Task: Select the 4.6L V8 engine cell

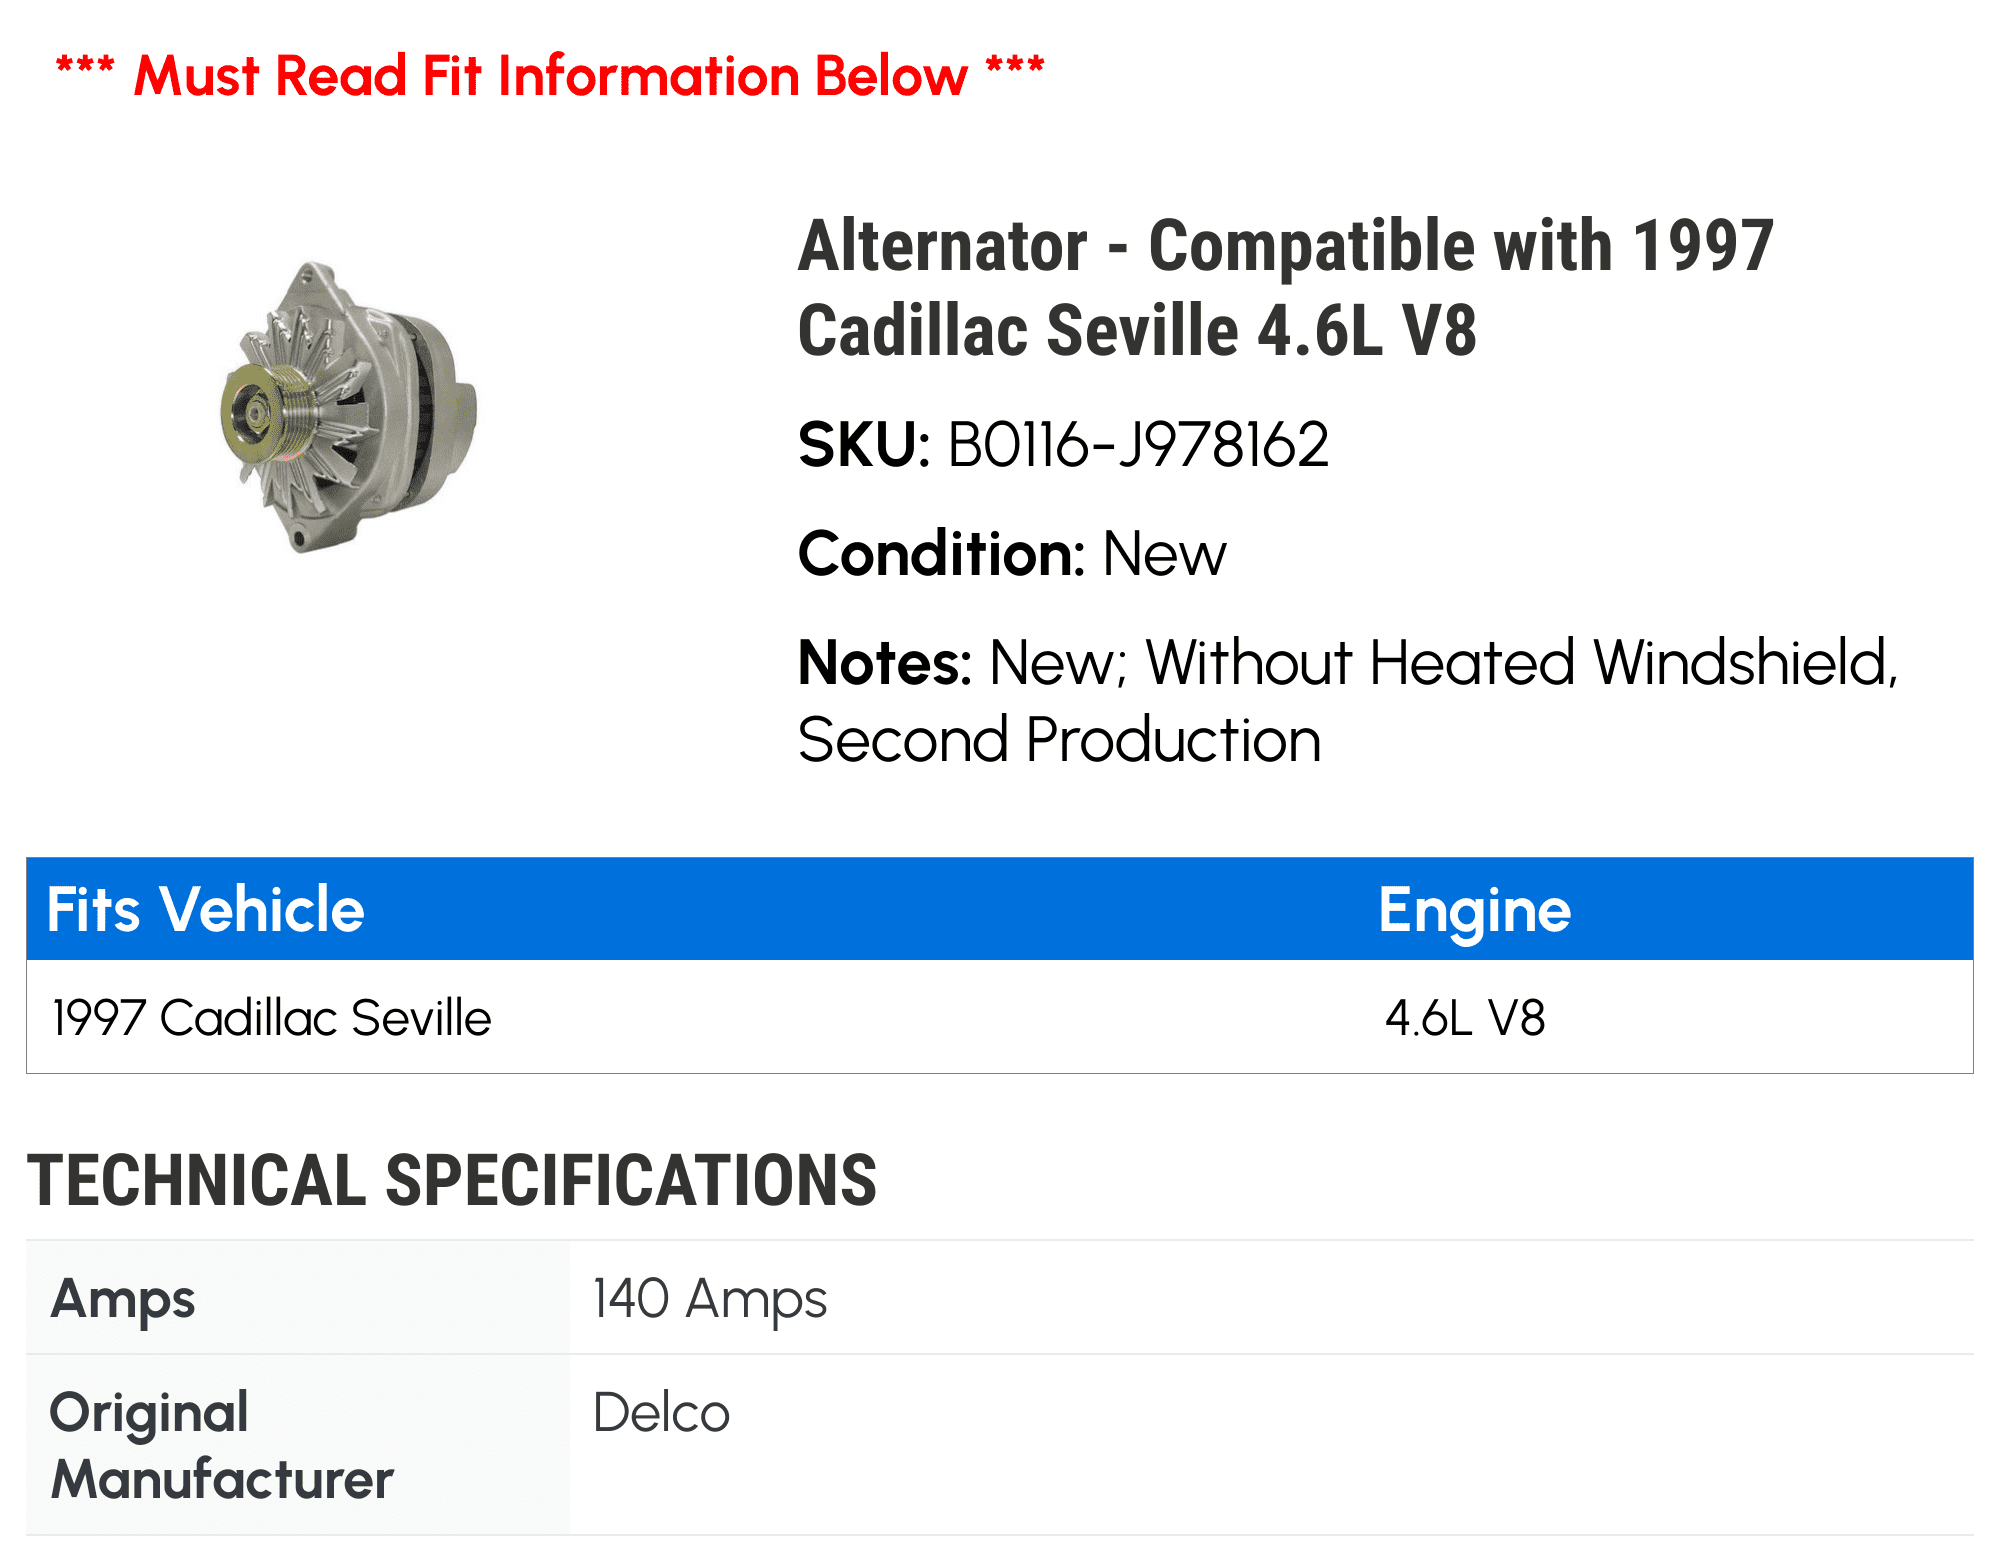Action: tap(1465, 1018)
